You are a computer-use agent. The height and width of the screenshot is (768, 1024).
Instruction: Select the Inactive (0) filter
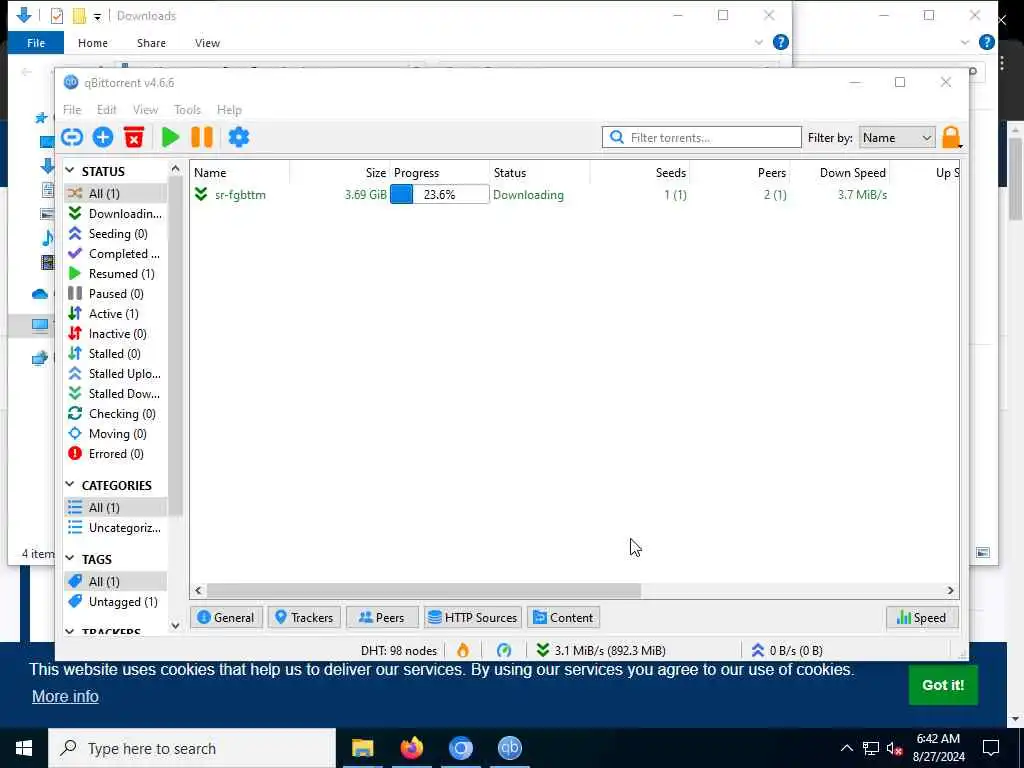(x=116, y=334)
